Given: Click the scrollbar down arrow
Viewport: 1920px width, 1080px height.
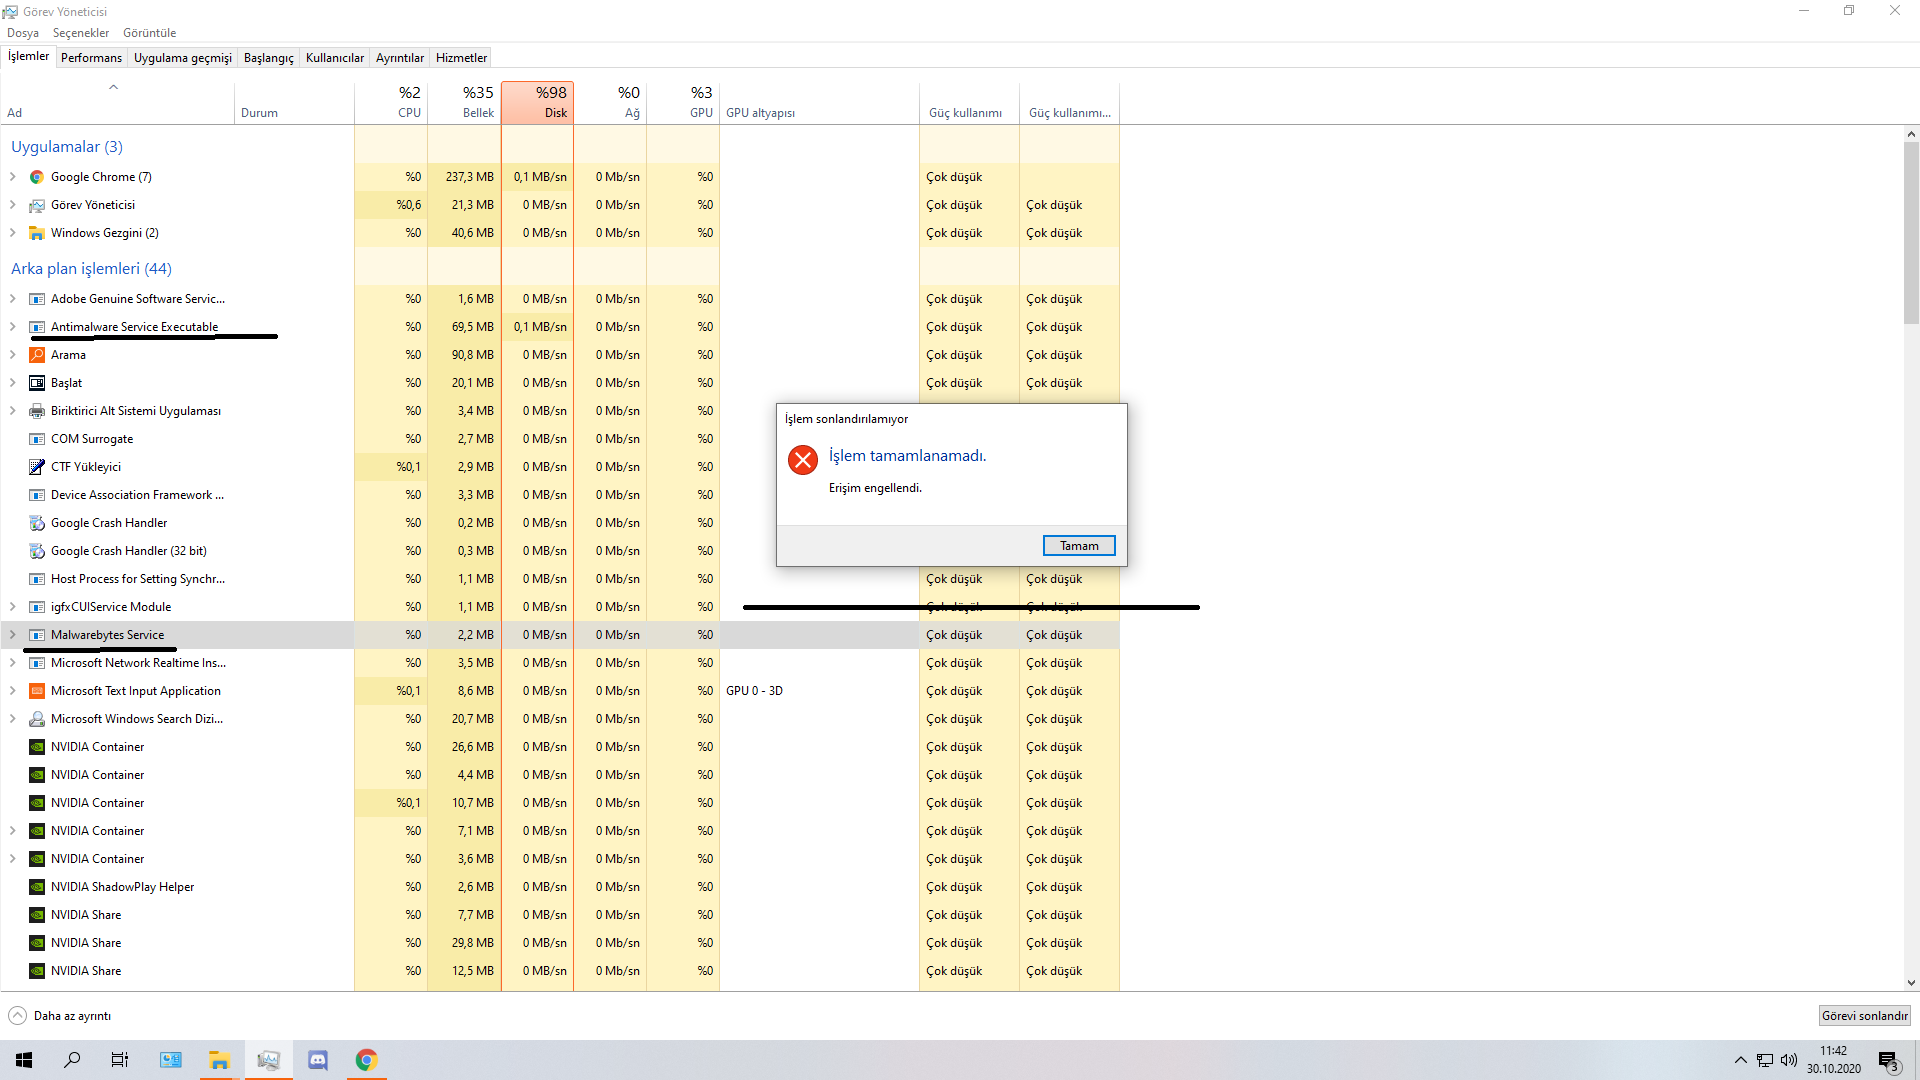Looking at the screenshot, I should [x=1911, y=984].
